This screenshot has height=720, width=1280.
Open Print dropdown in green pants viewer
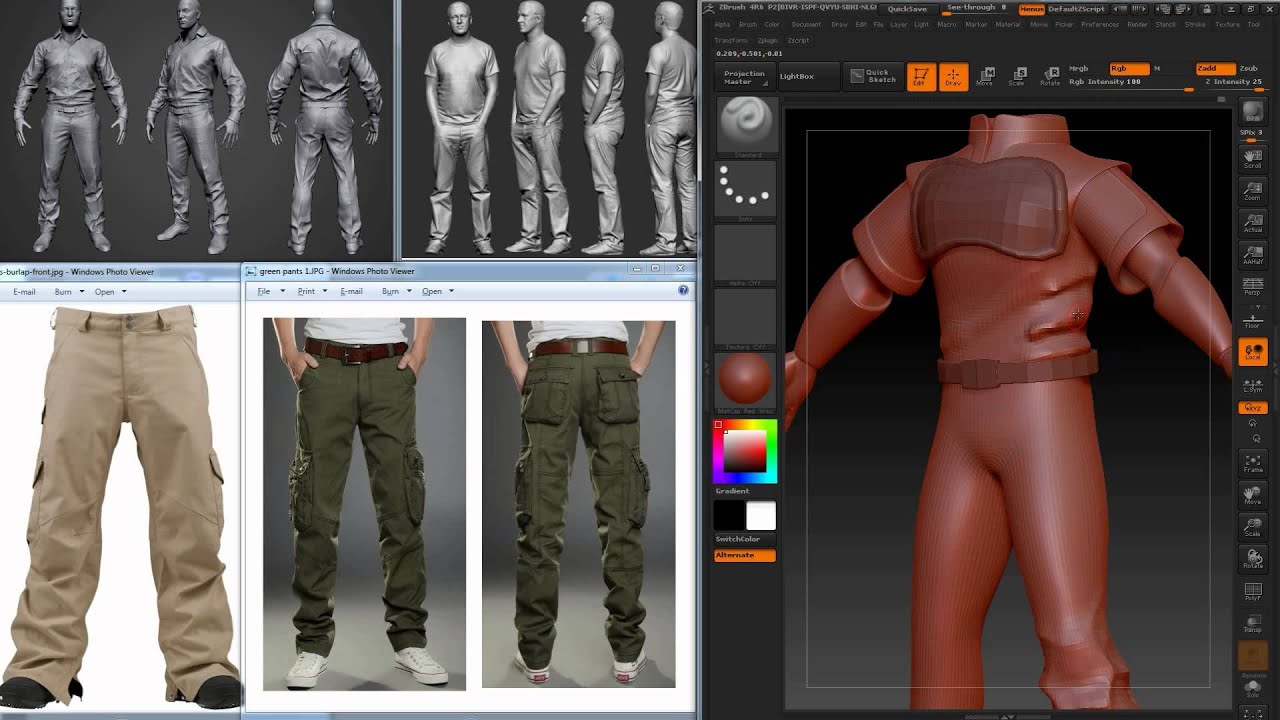pos(312,291)
